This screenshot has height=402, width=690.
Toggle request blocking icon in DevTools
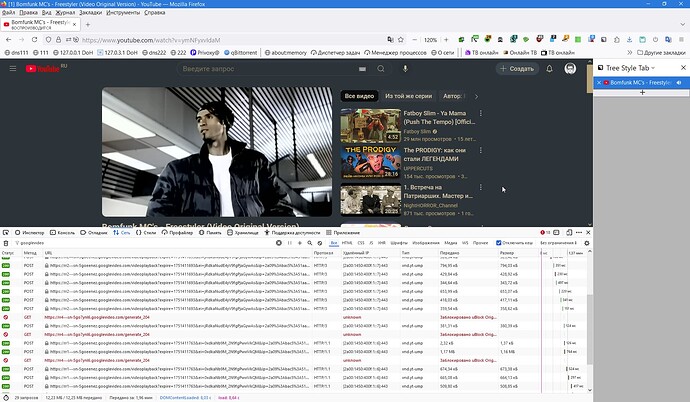[320, 243]
